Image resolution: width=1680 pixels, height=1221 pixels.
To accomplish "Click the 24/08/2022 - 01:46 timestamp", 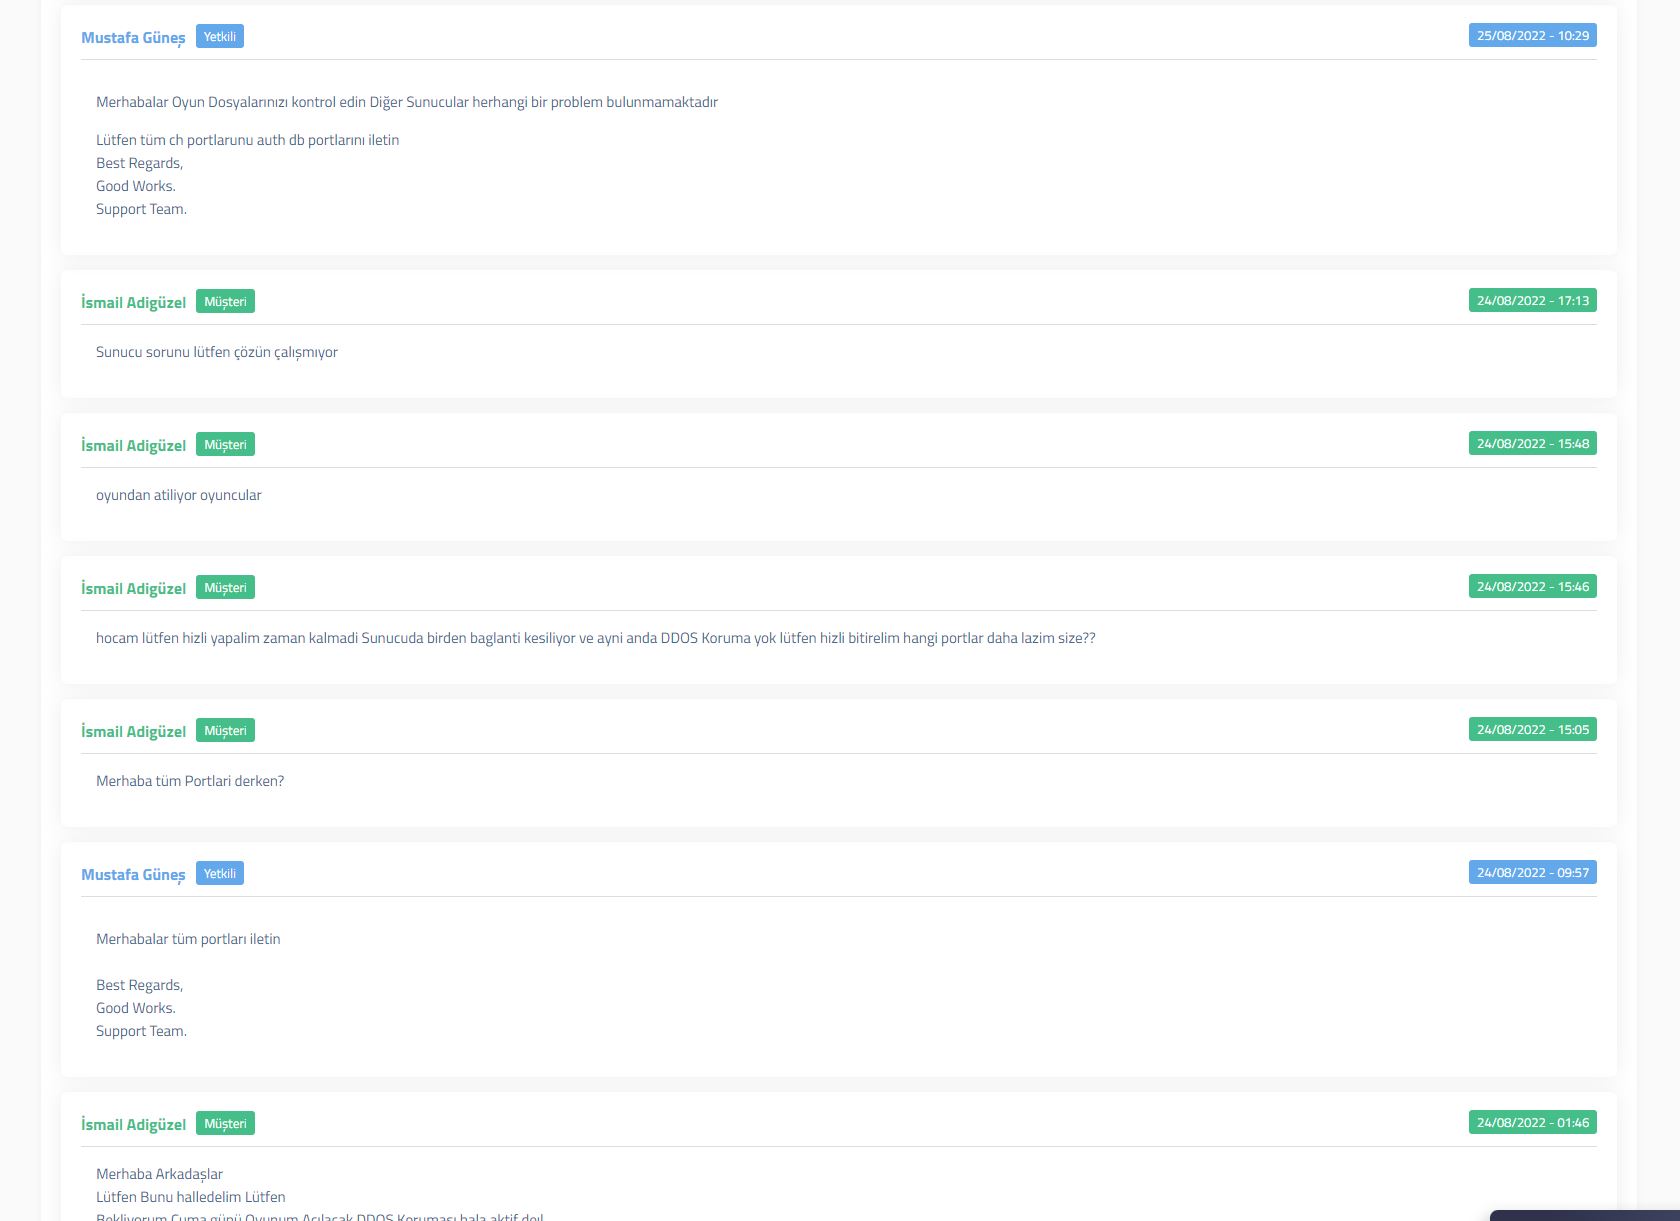I will tap(1532, 1123).
